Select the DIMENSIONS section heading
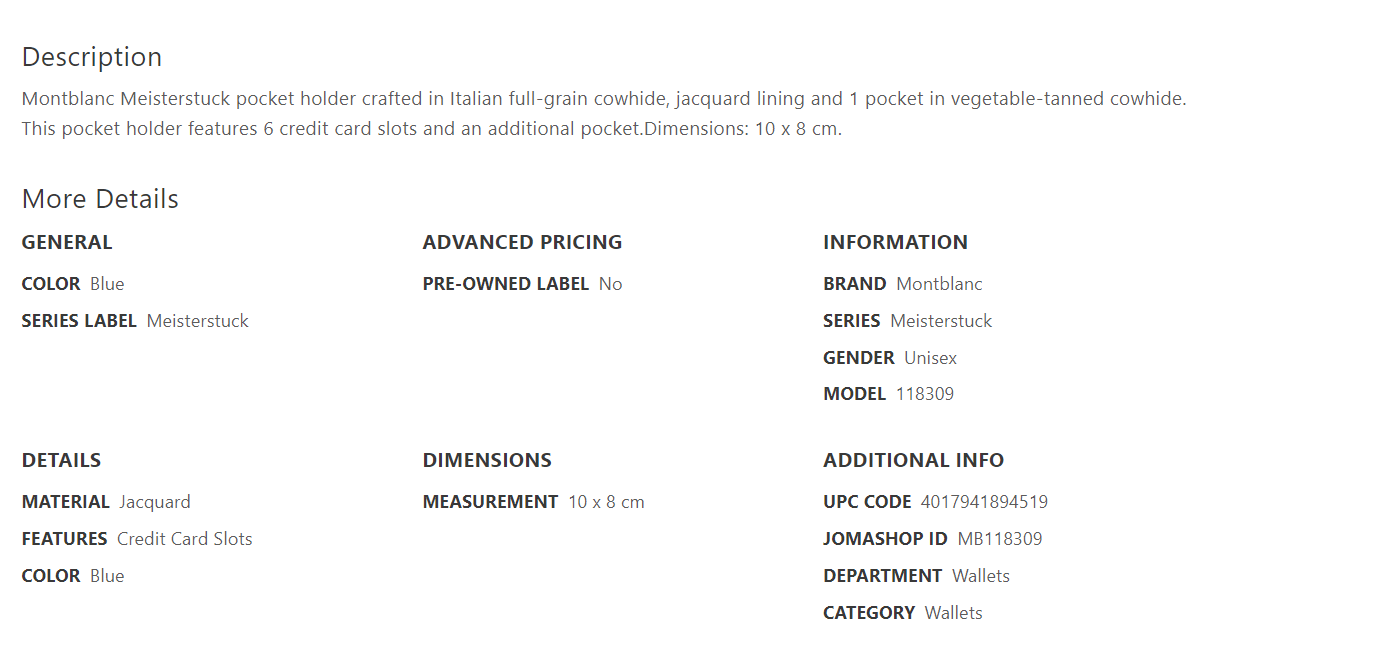Viewport: 1374px width, 654px height. (x=487, y=460)
